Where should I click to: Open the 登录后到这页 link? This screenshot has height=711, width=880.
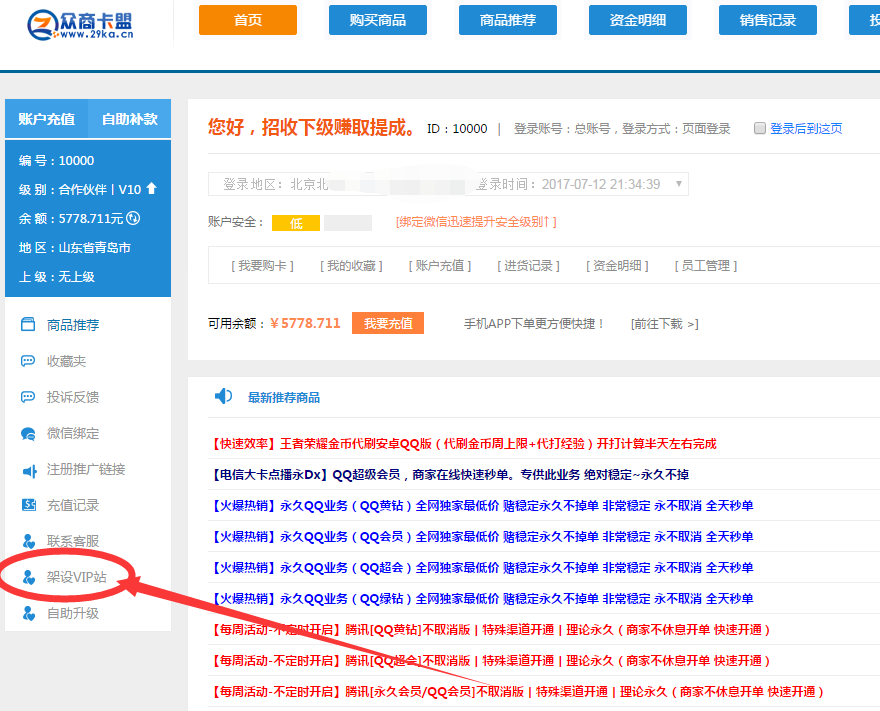point(806,129)
